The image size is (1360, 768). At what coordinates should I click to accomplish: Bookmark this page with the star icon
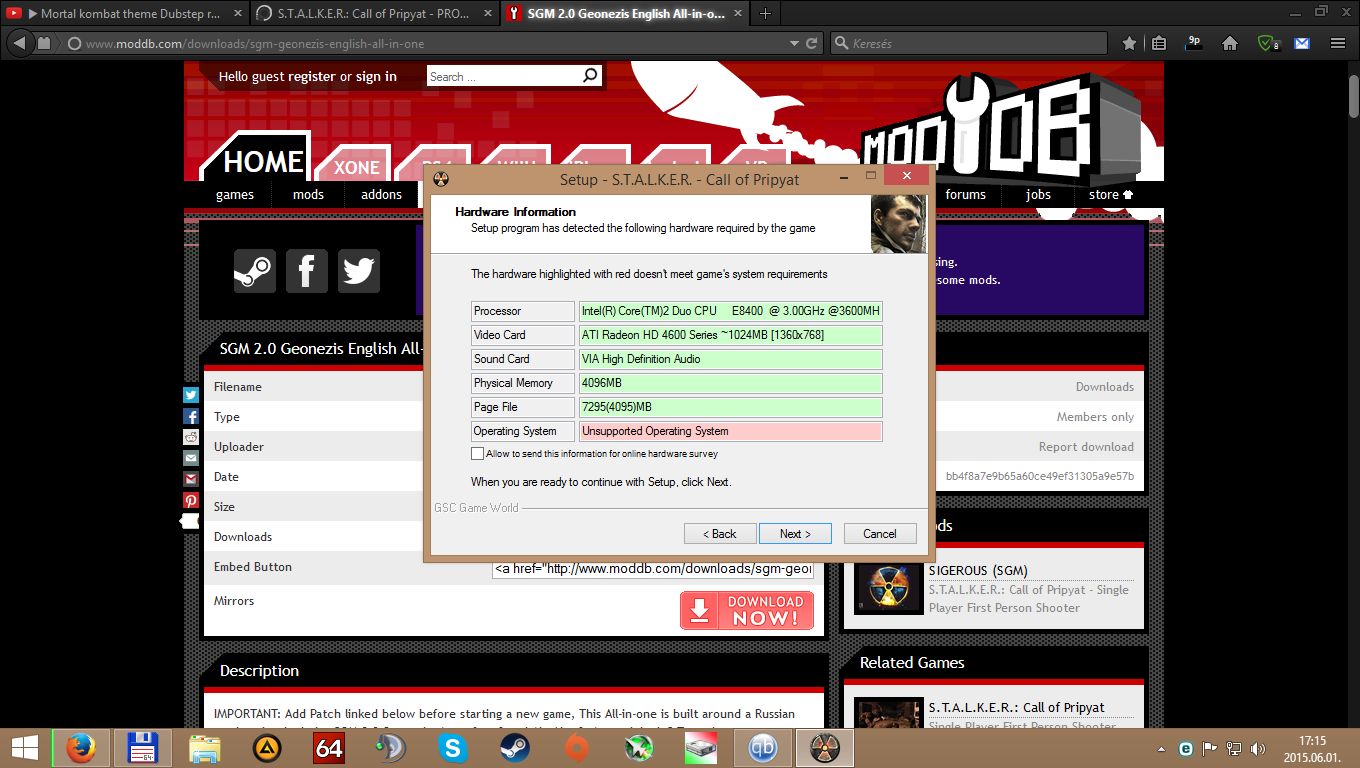click(x=1129, y=44)
